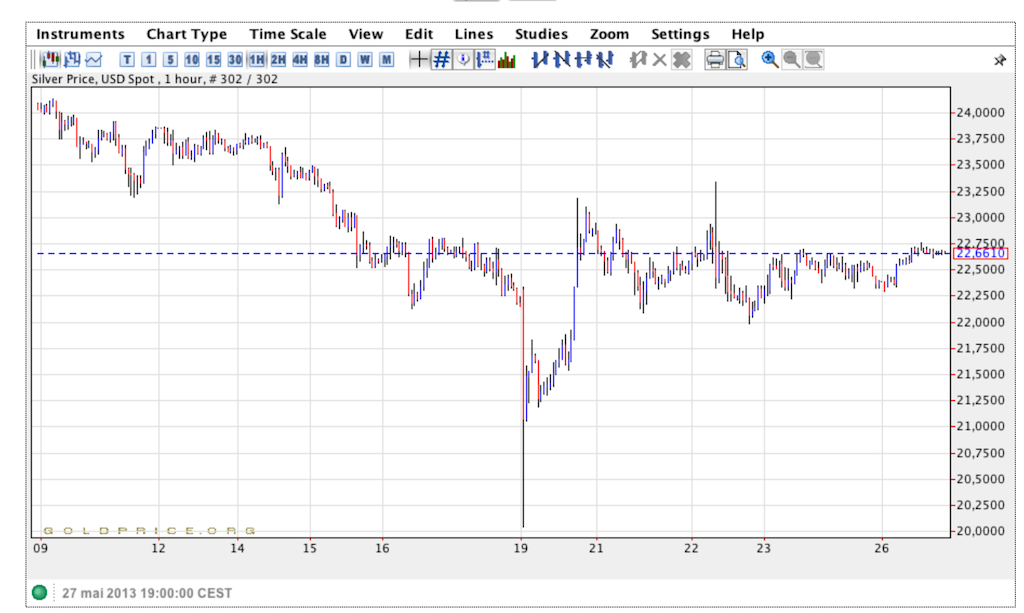
Task: Click the 30 minute interval button
Action: pyautogui.click(x=235, y=60)
